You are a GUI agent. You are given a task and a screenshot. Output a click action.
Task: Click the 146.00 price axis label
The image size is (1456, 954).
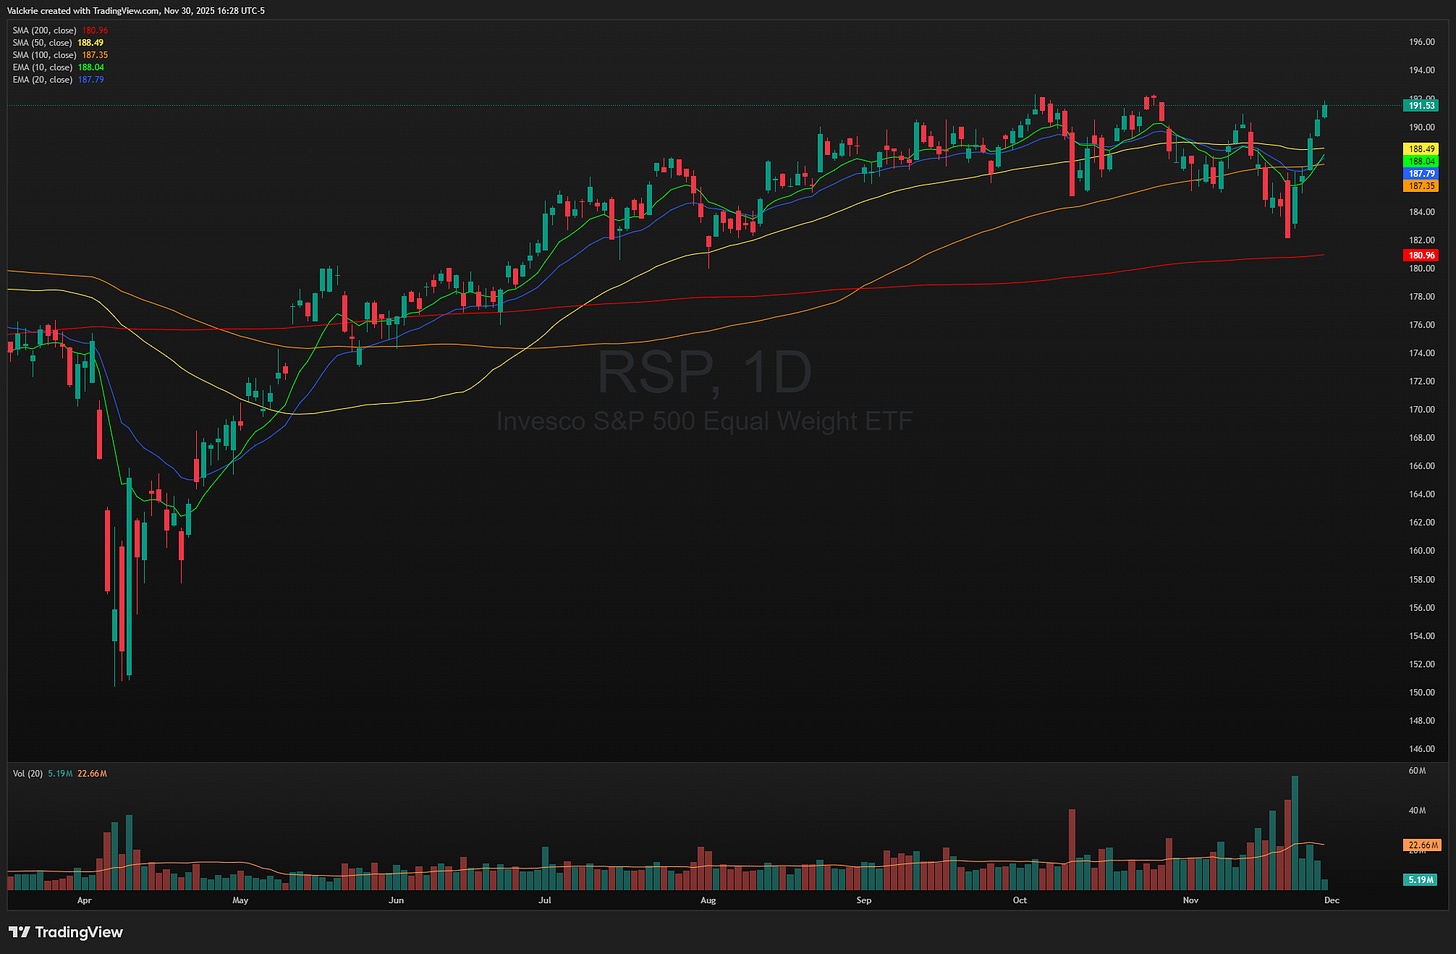click(x=1422, y=749)
